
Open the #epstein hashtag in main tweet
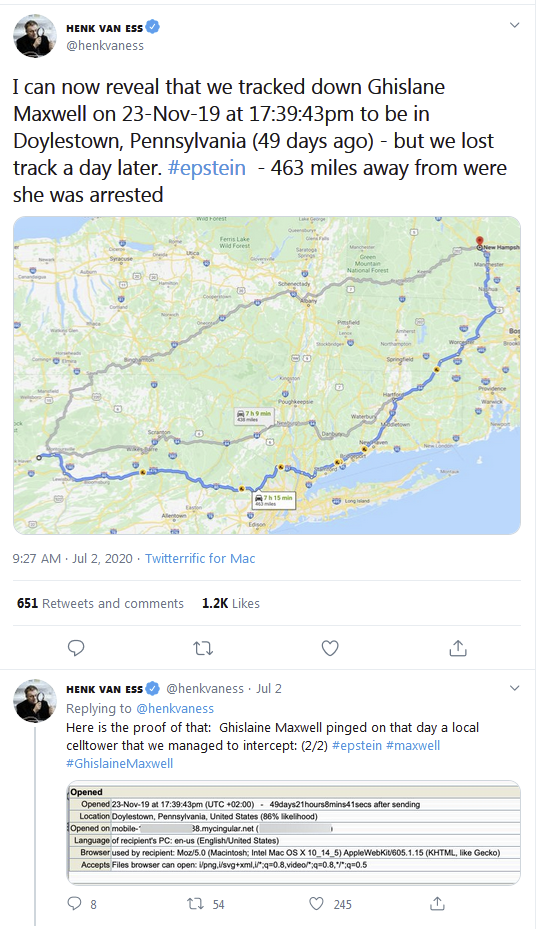207,168
